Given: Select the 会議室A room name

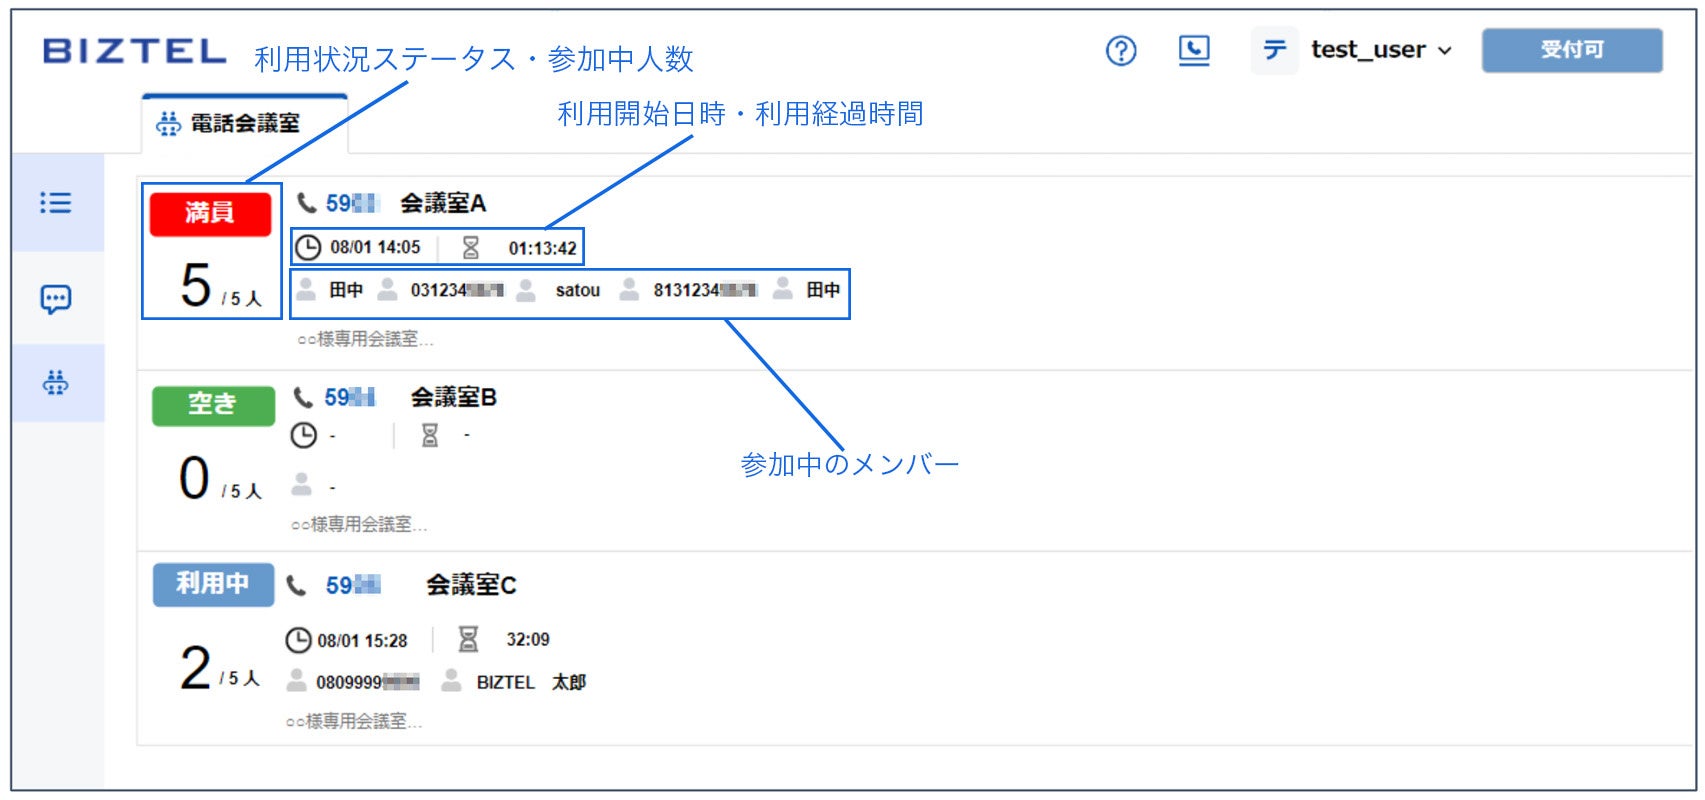Looking at the screenshot, I should coord(443,203).
